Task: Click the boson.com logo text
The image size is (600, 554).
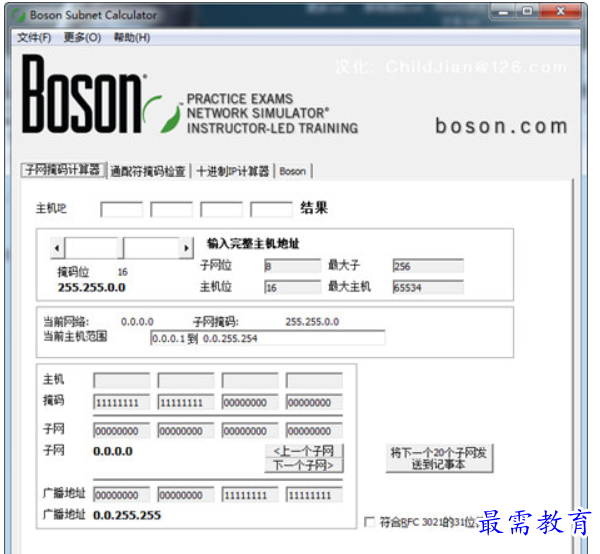Action: click(x=501, y=126)
